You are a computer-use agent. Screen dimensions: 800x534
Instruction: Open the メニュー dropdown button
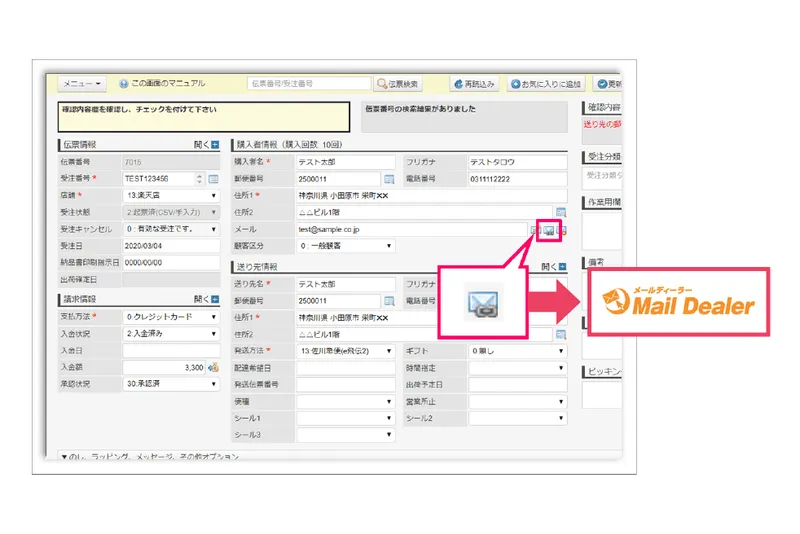point(82,84)
